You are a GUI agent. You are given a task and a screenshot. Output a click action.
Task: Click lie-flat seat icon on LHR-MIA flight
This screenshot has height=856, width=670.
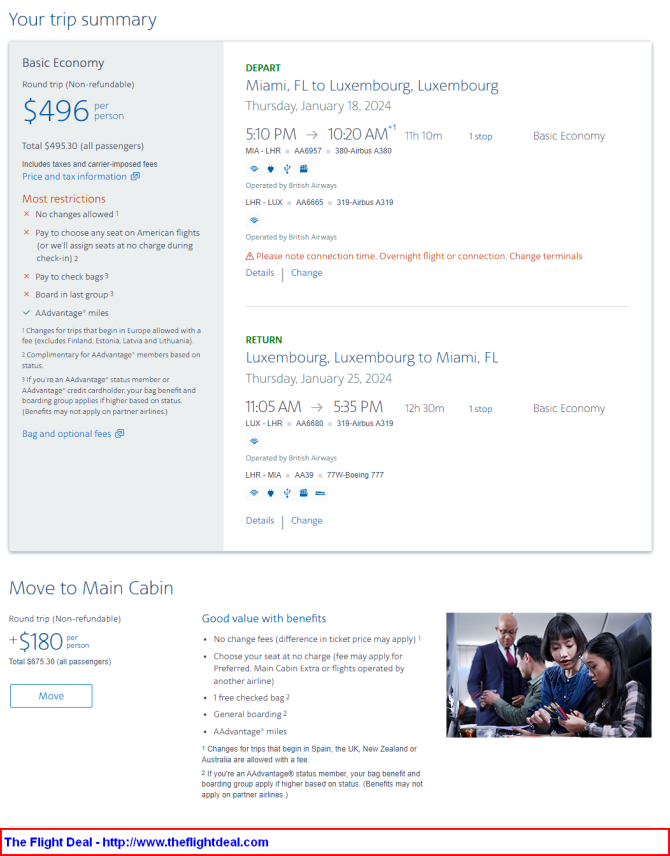tap(320, 493)
